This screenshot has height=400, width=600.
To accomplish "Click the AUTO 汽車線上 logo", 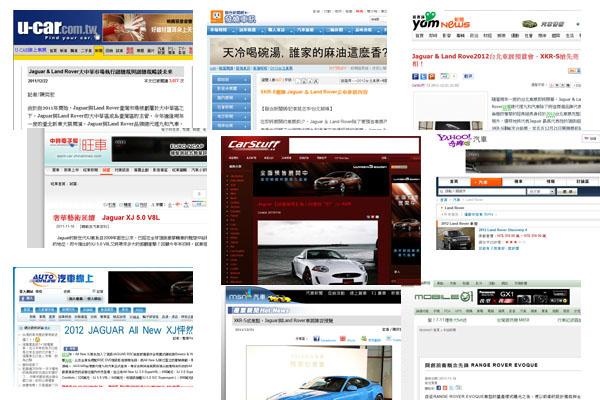I will tap(52, 283).
